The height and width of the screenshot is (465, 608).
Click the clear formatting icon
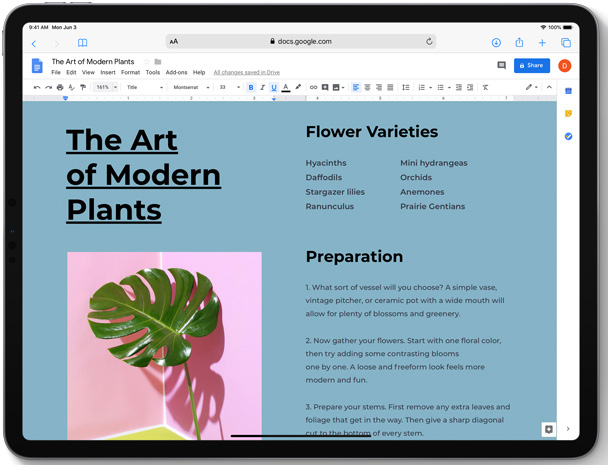tap(486, 88)
